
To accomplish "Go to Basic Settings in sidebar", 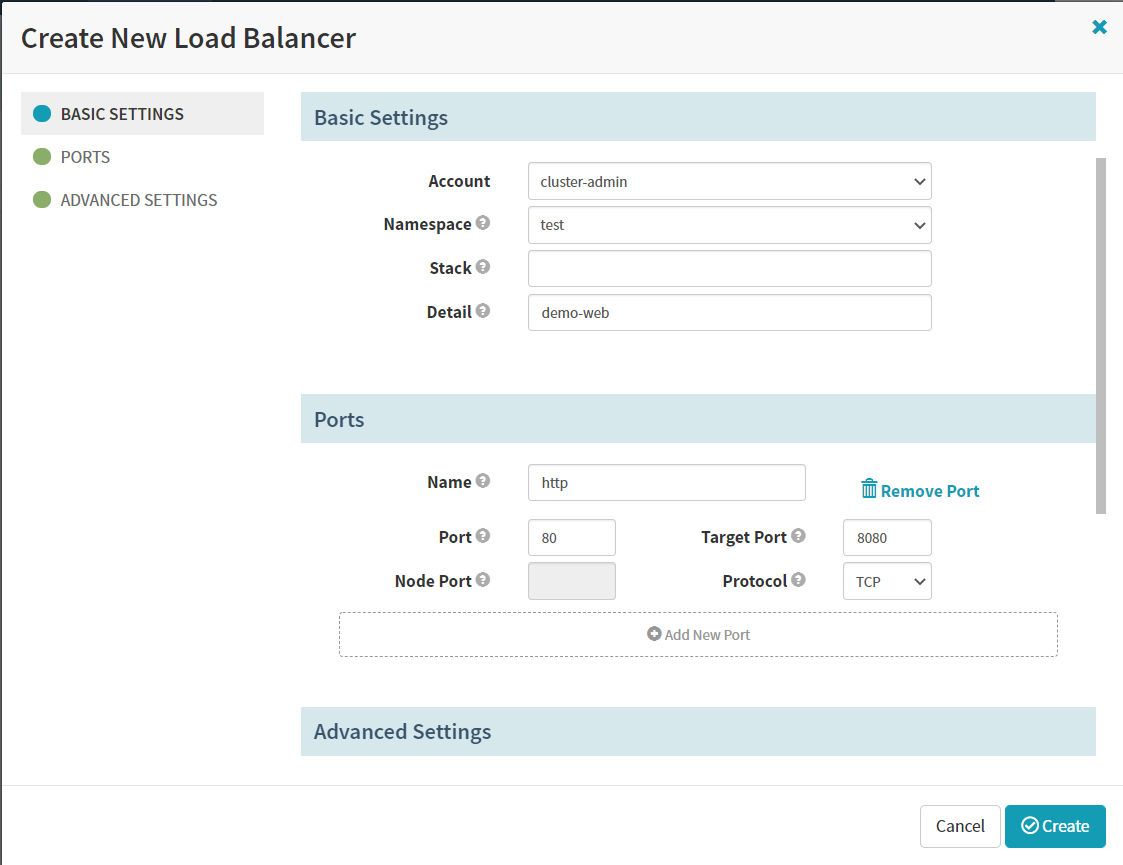I will click(143, 113).
